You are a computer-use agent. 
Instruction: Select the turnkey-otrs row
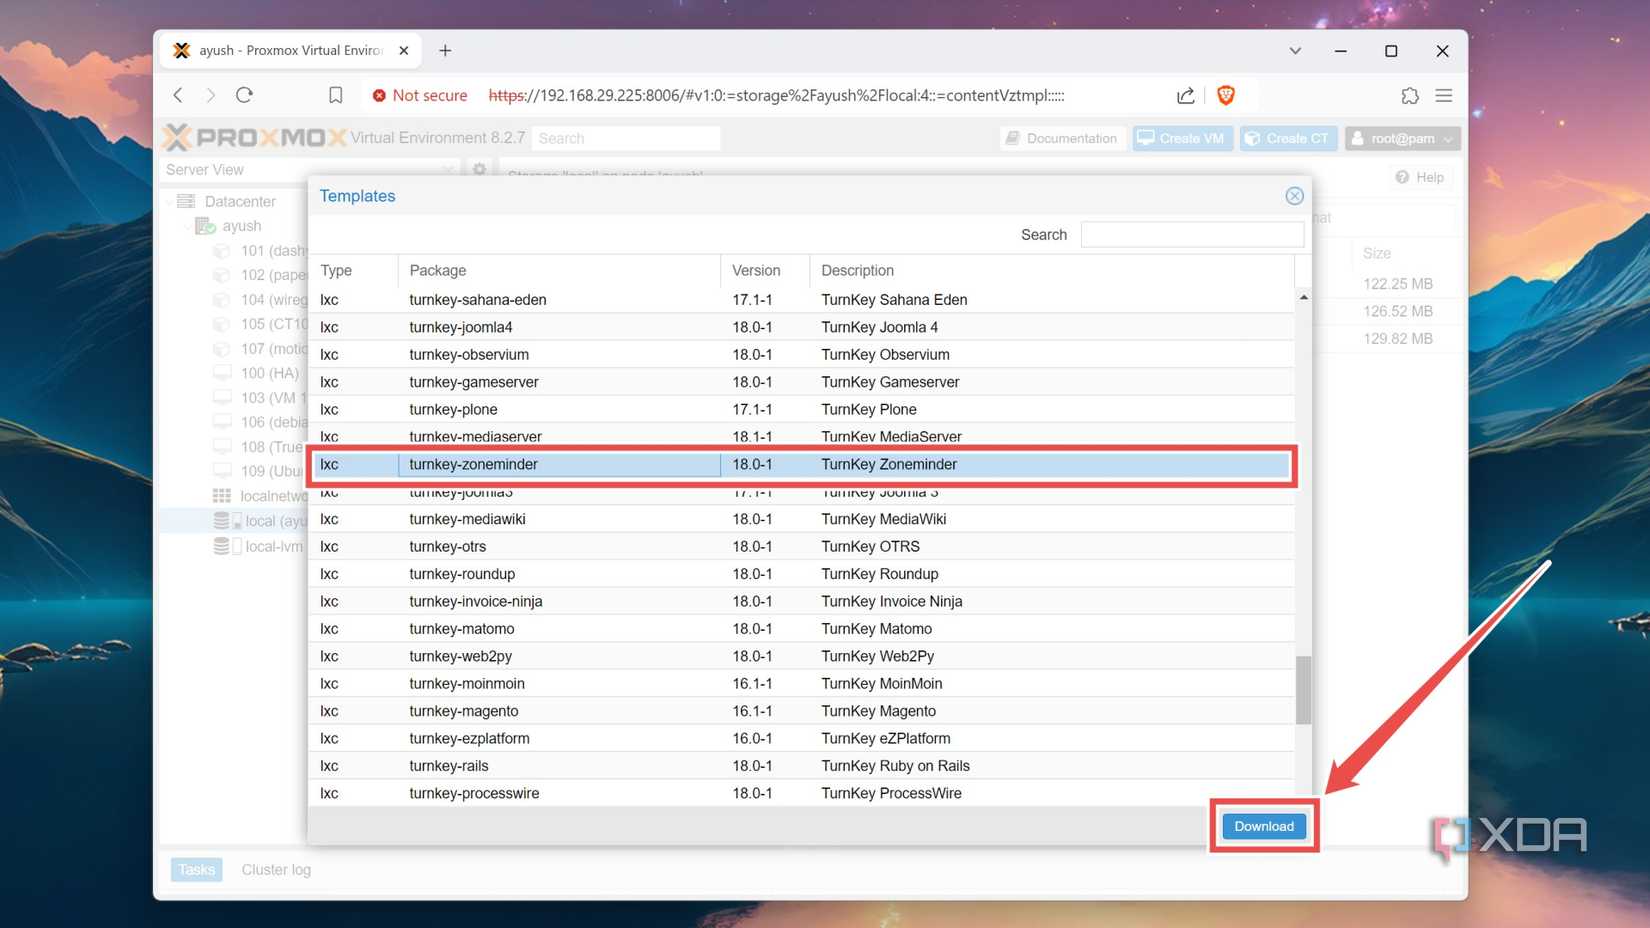click(801, 547)
